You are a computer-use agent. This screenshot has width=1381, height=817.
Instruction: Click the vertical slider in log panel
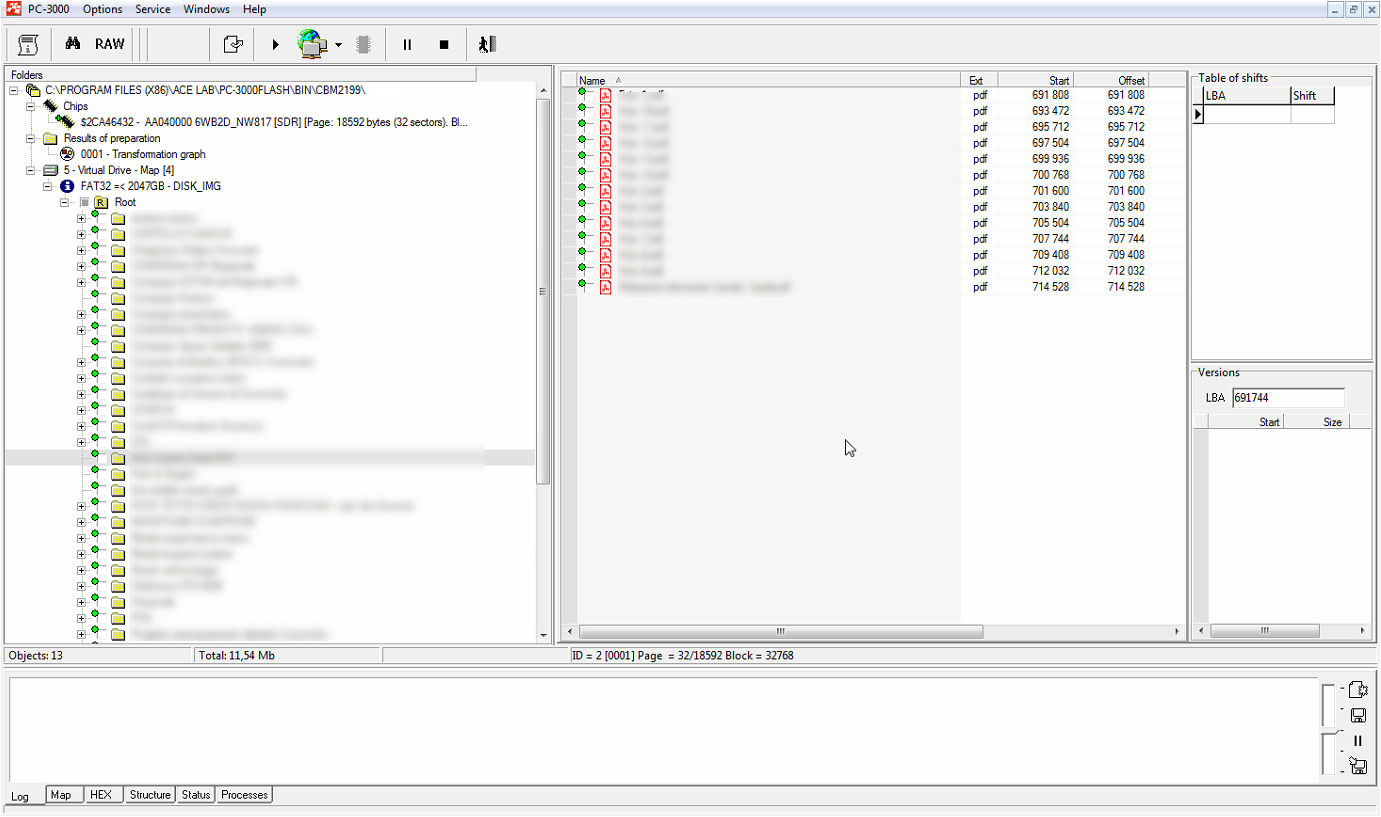coord(1328,730)
